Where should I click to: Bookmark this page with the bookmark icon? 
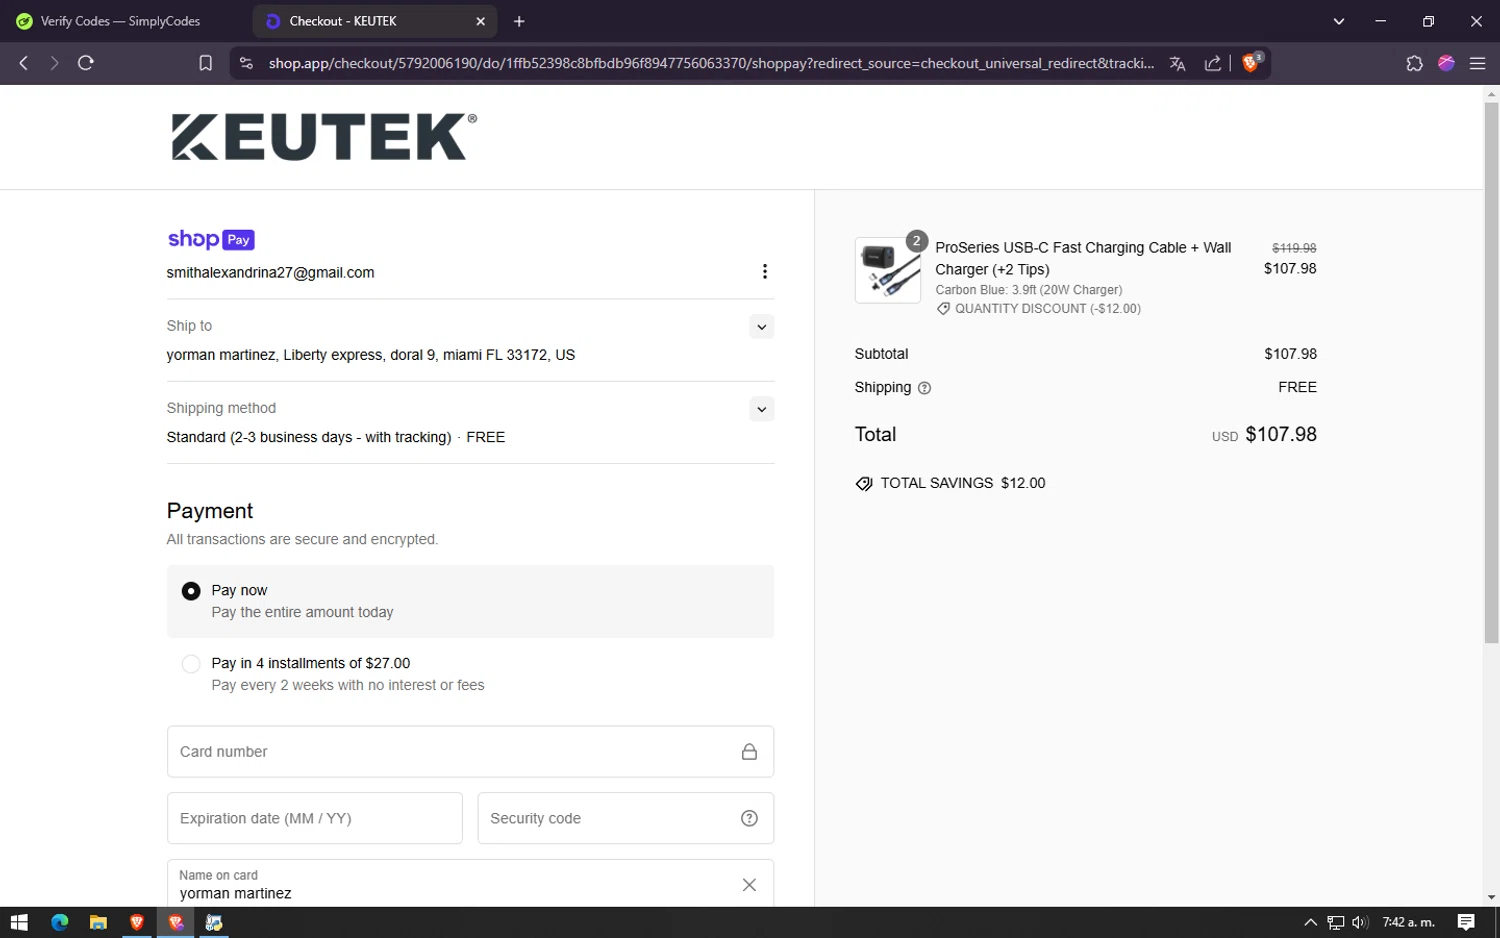205,63
